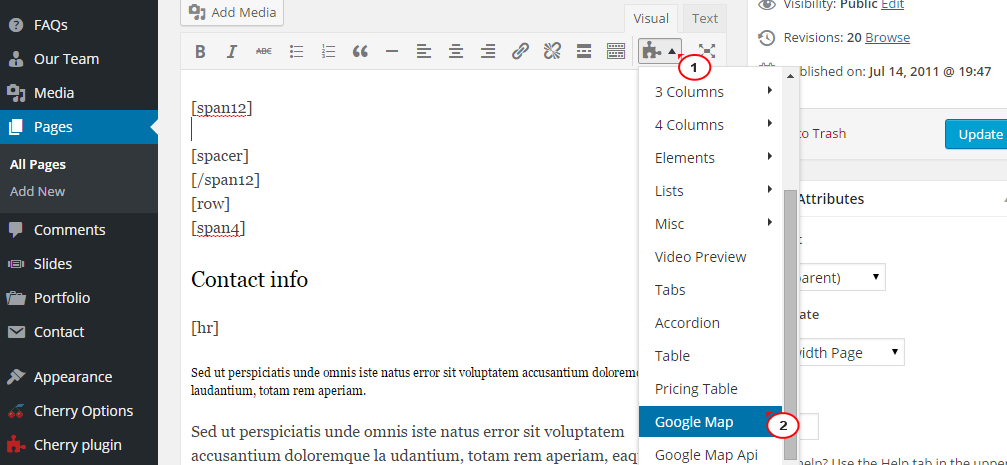
Task: Click the [row] shortcode text
Action: coord(210,204)
